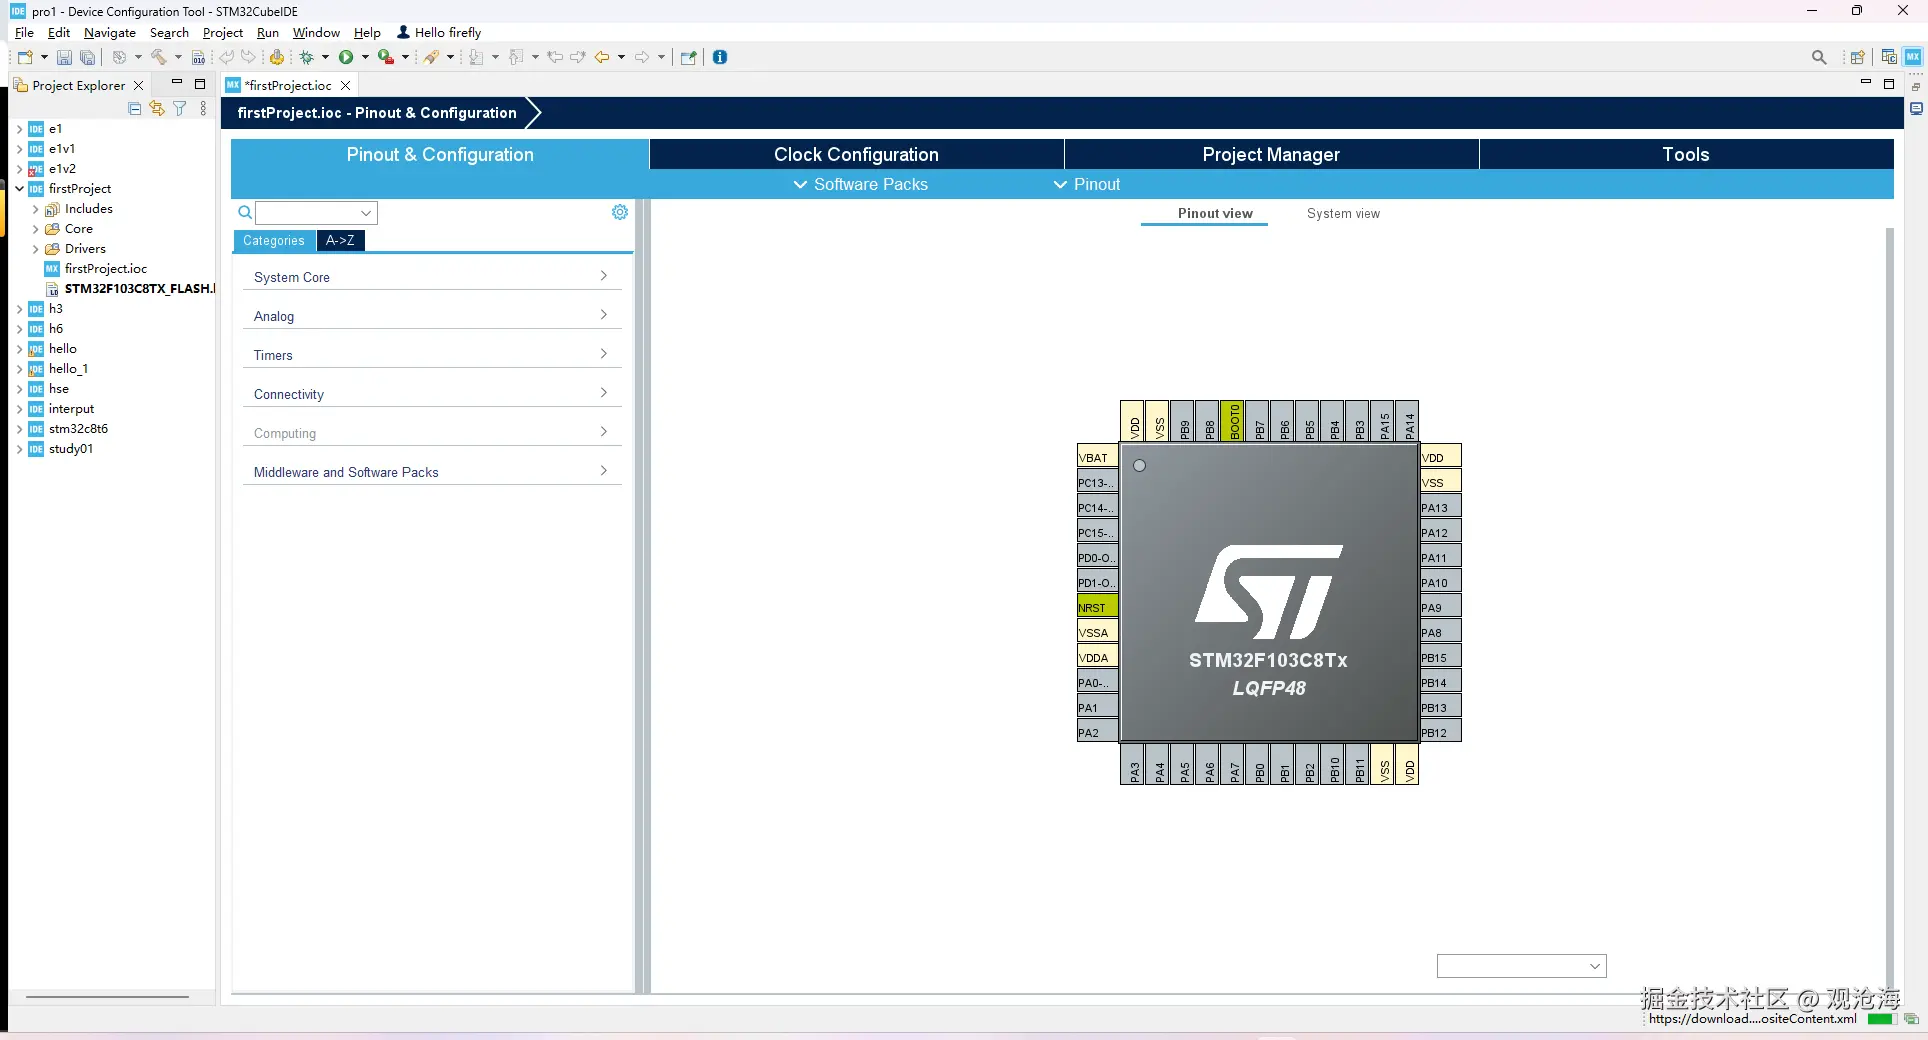
Task: Select pin PA9 on the chip
Action: 1441,607
